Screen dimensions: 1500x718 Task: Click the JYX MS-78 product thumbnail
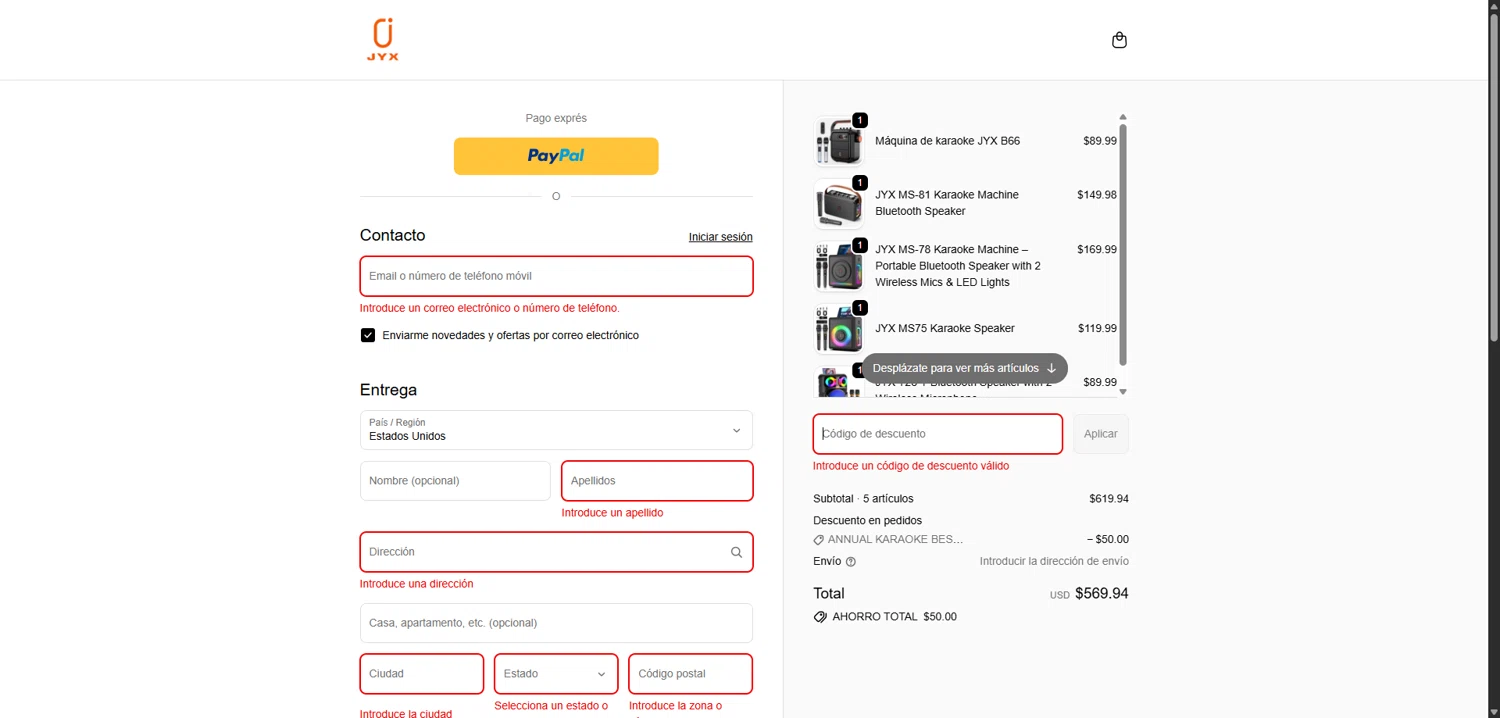pos(839,266)
